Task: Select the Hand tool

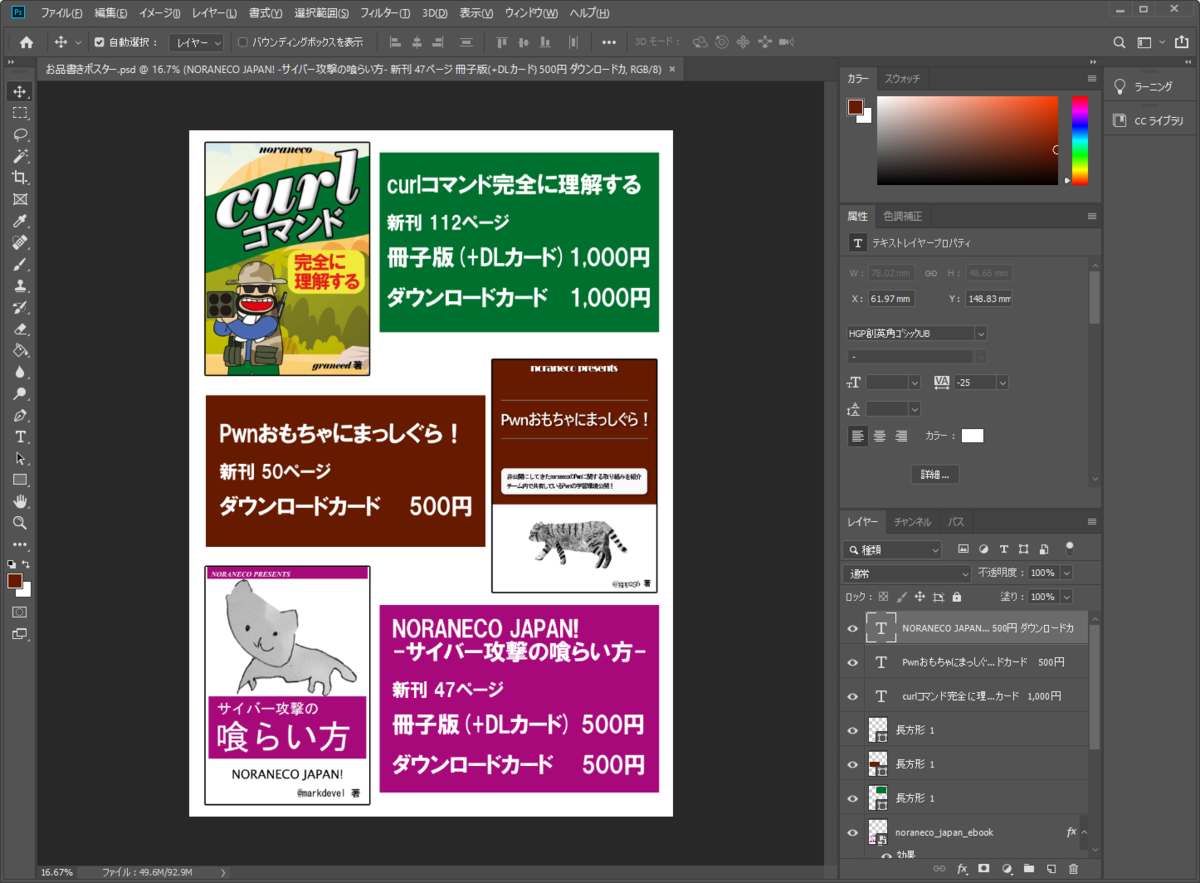Action: tap(20, 502)
